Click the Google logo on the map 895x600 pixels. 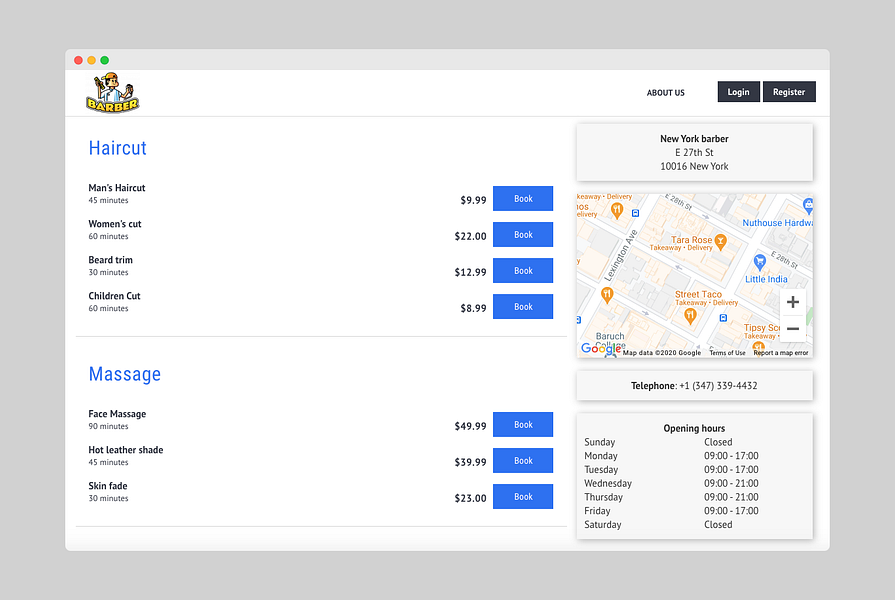pyautogui.click(x=601, y=349)
